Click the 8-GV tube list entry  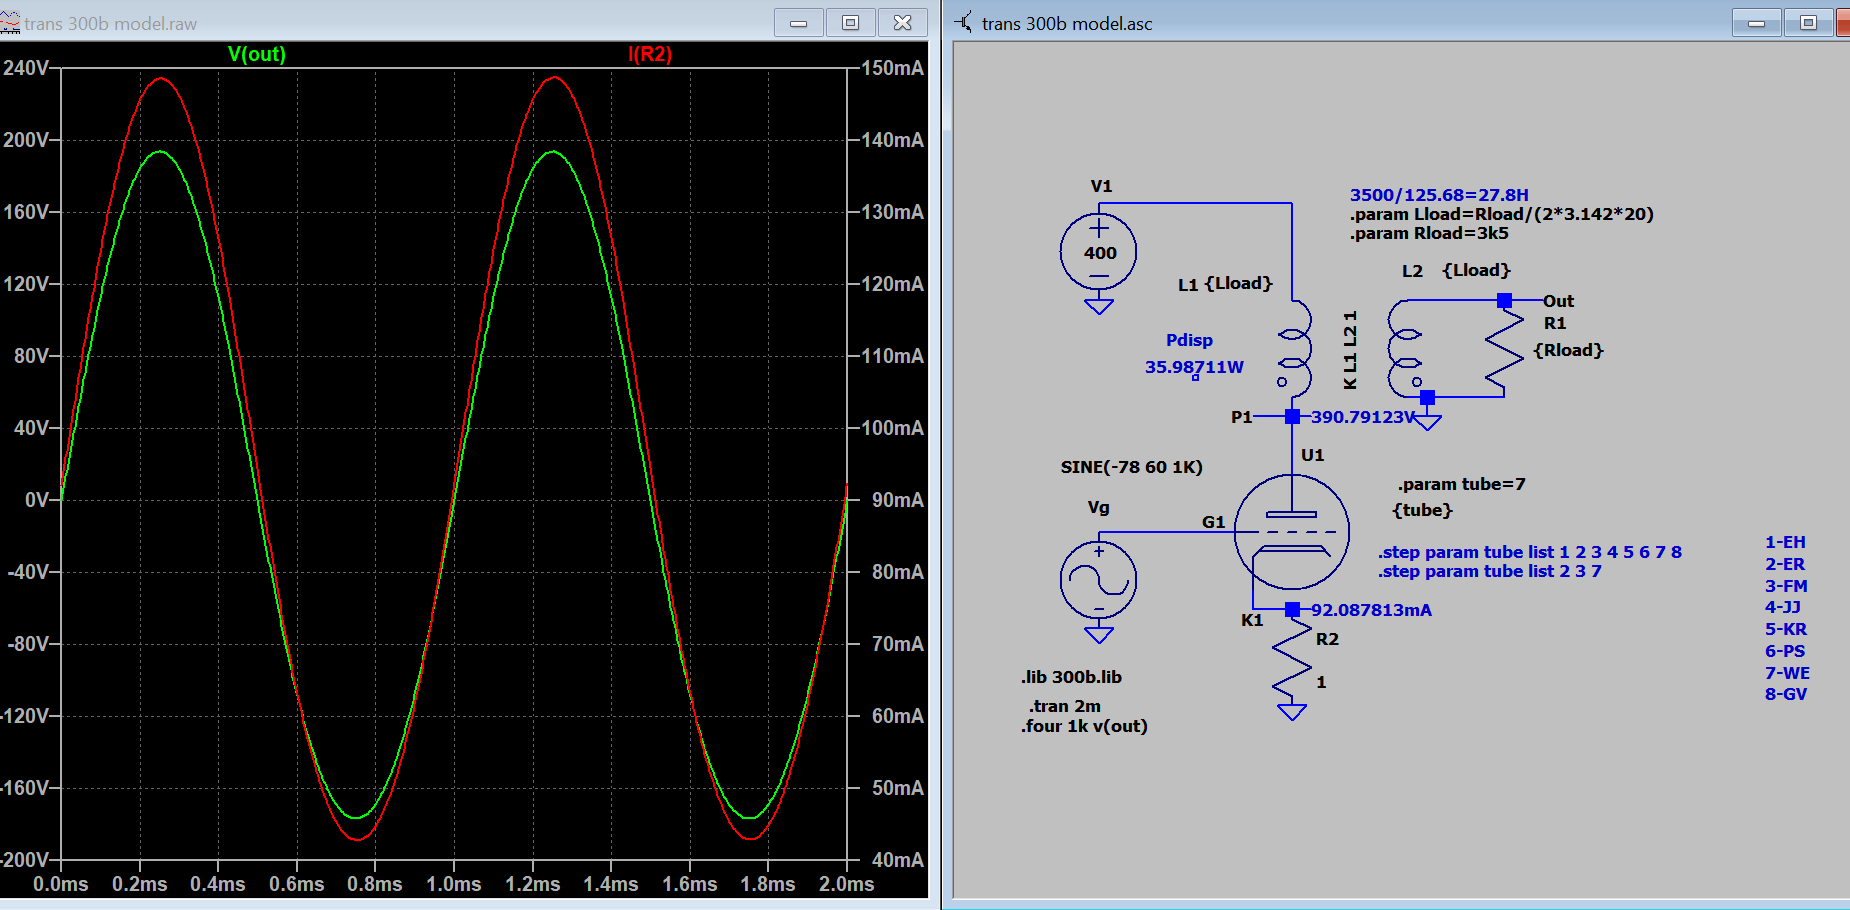1786,694
